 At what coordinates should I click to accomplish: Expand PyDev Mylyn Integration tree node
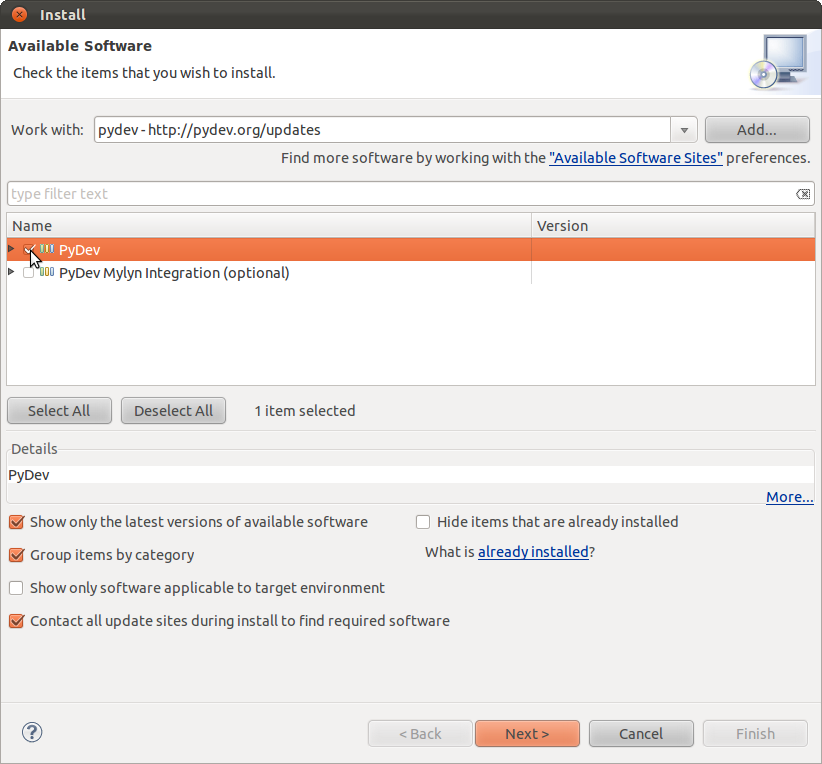tap(11, 272)
